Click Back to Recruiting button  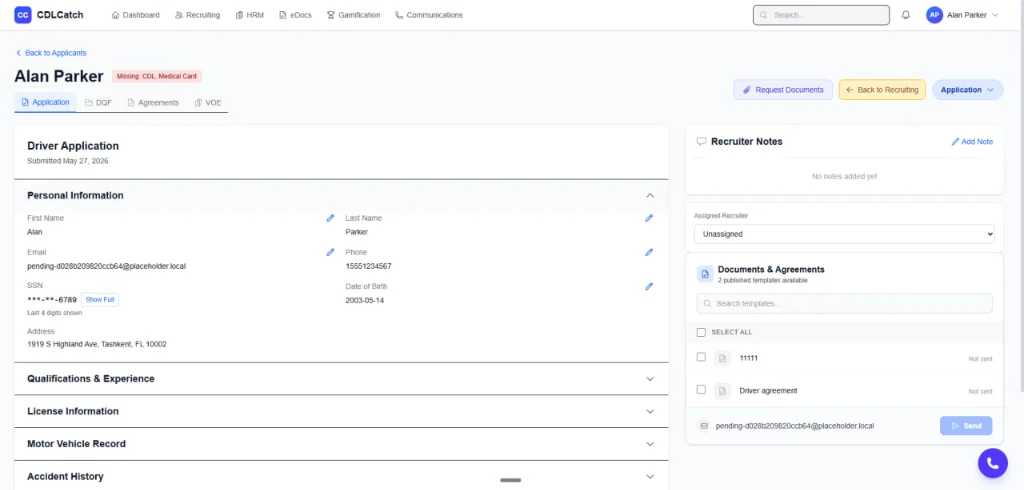point(882,90)
